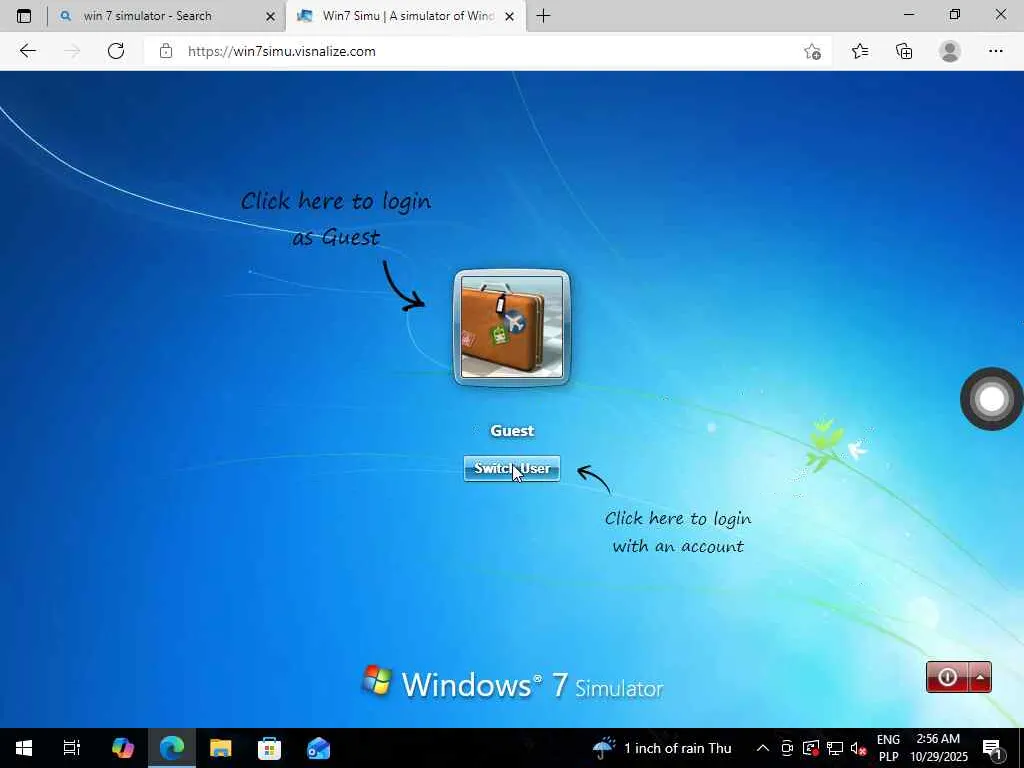Open the Windows Start menu
Screen dimensions: 1024x768
[x=24, y=748]
